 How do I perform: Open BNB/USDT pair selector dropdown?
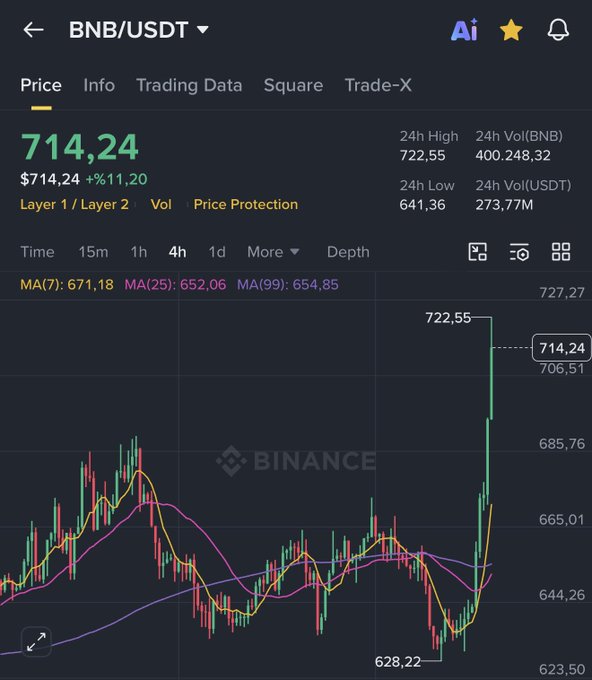click(139, 30)
